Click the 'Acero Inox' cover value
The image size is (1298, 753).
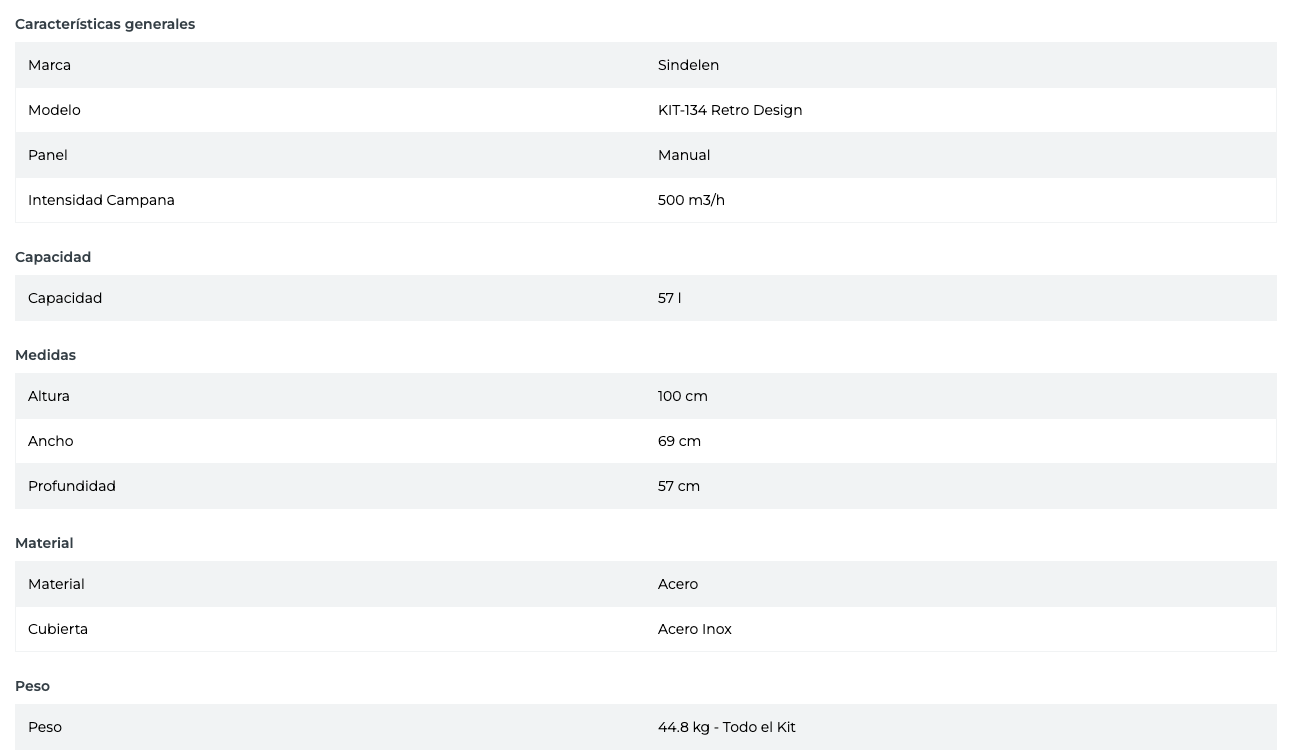click(x=694, y=629)
